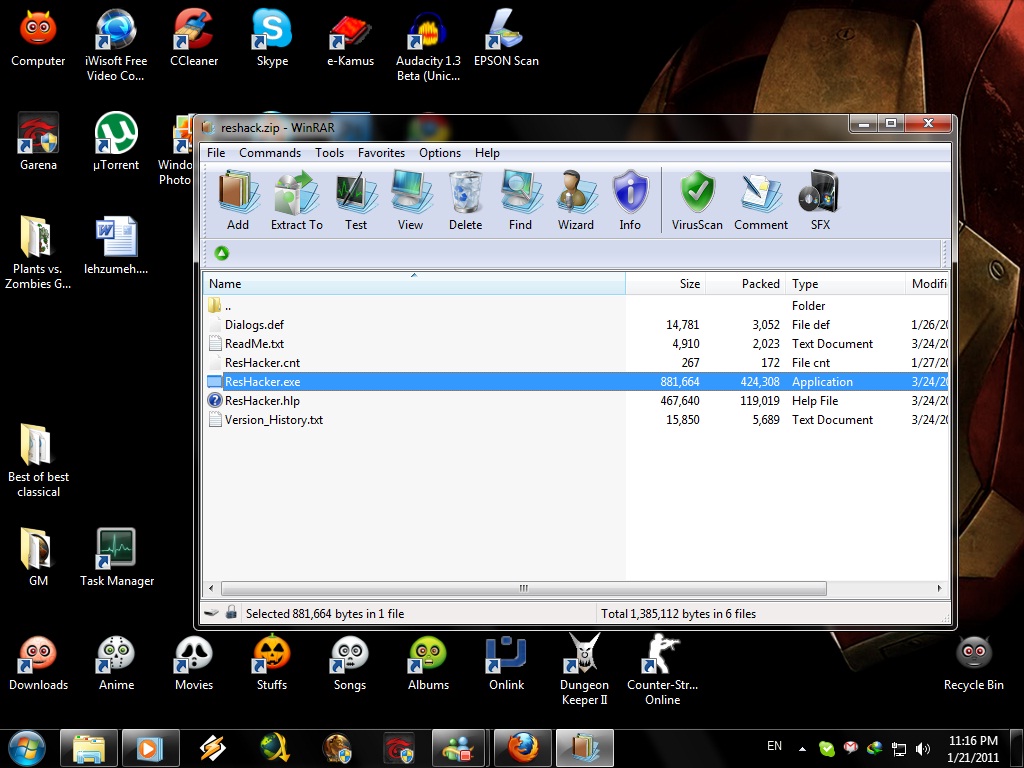Click the Comment toolbar icon
Viewport: 1024px width, 768px height.
click(x=761, y=201)
